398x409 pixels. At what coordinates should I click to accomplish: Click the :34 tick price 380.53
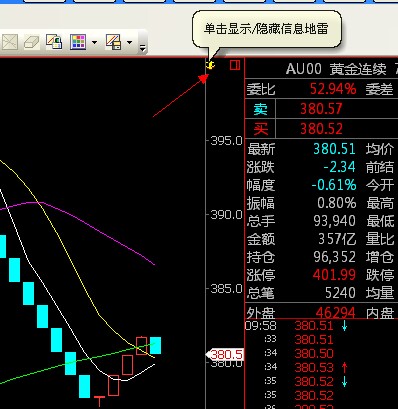[314, 368]
